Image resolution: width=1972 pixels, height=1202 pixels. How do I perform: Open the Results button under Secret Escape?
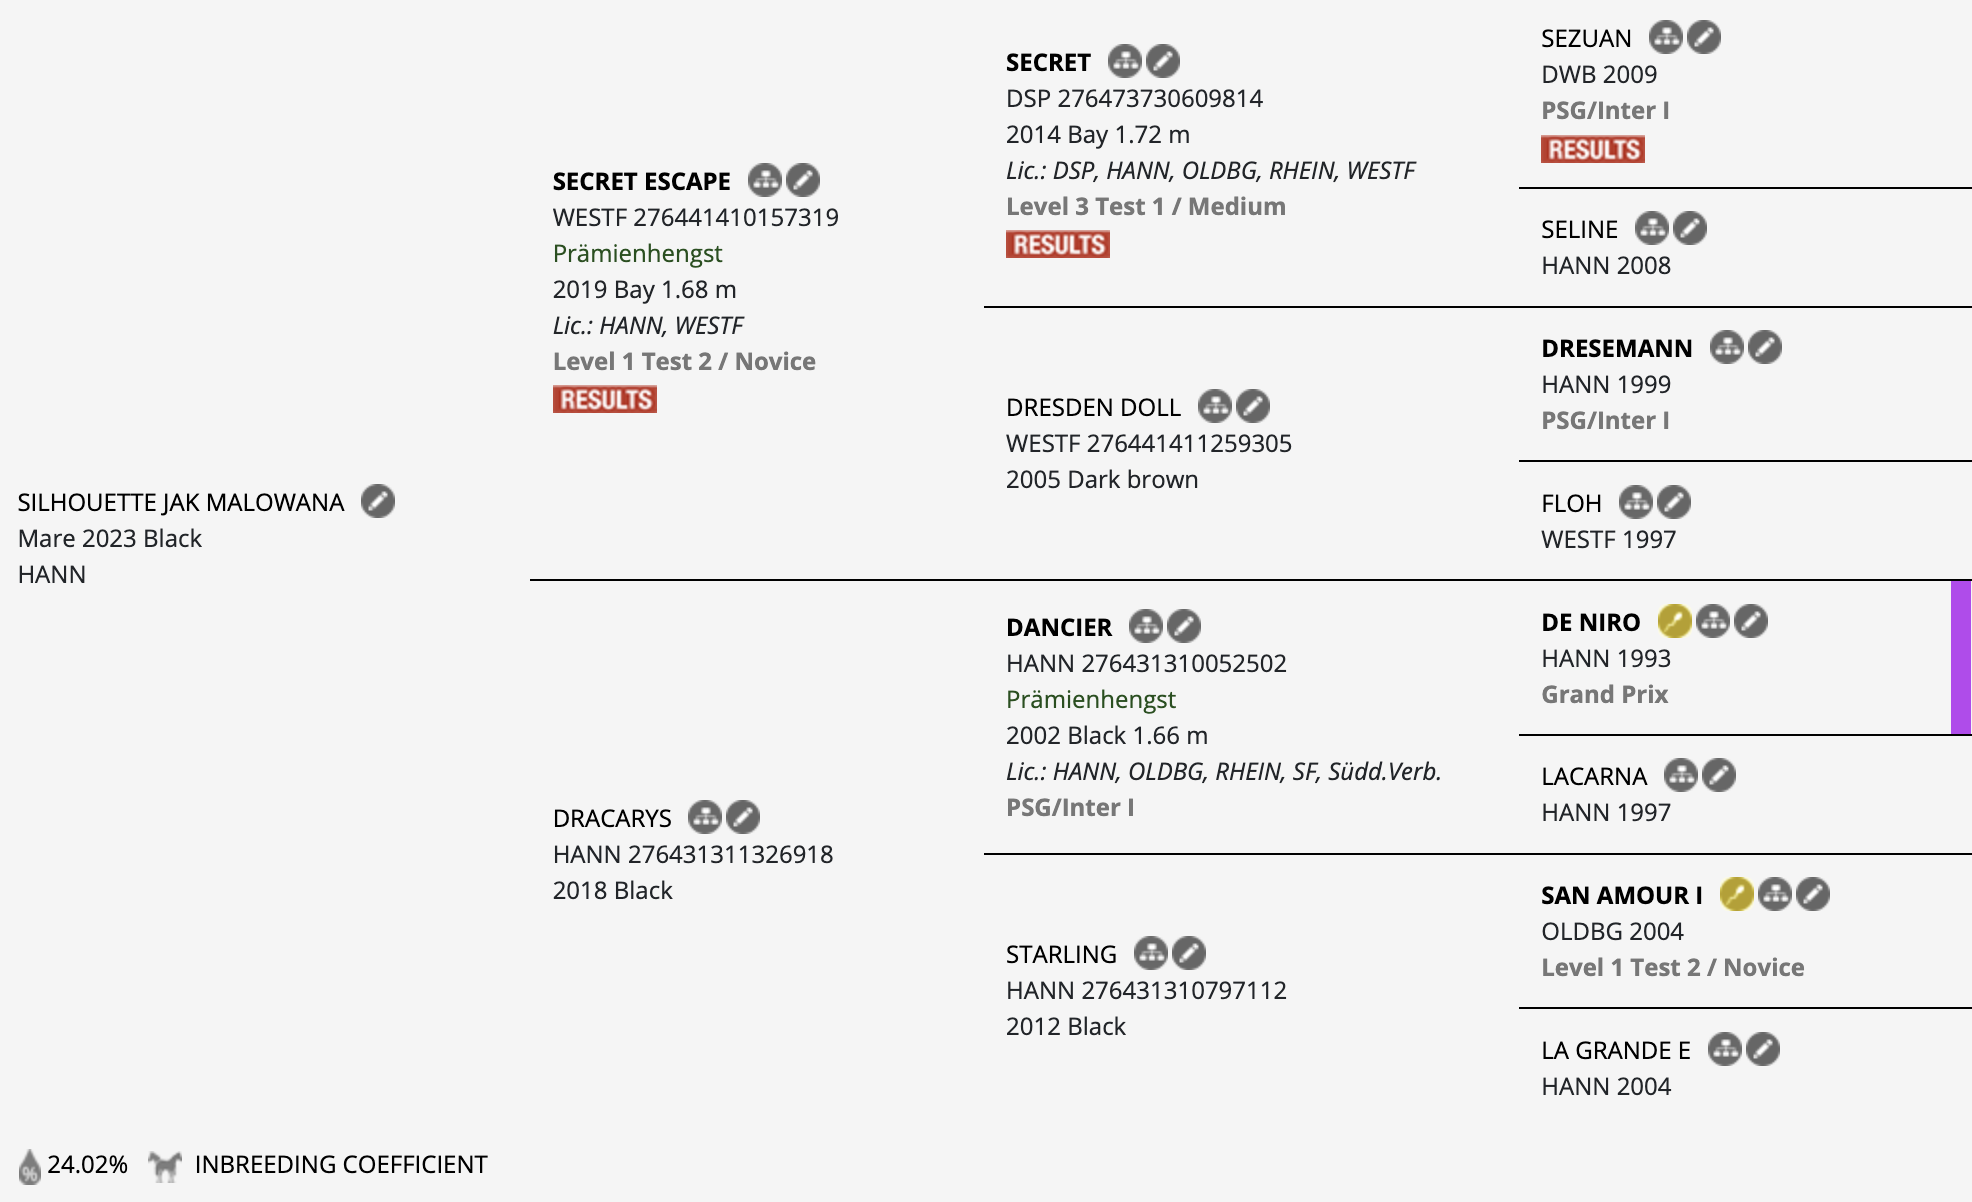[605, 399]
